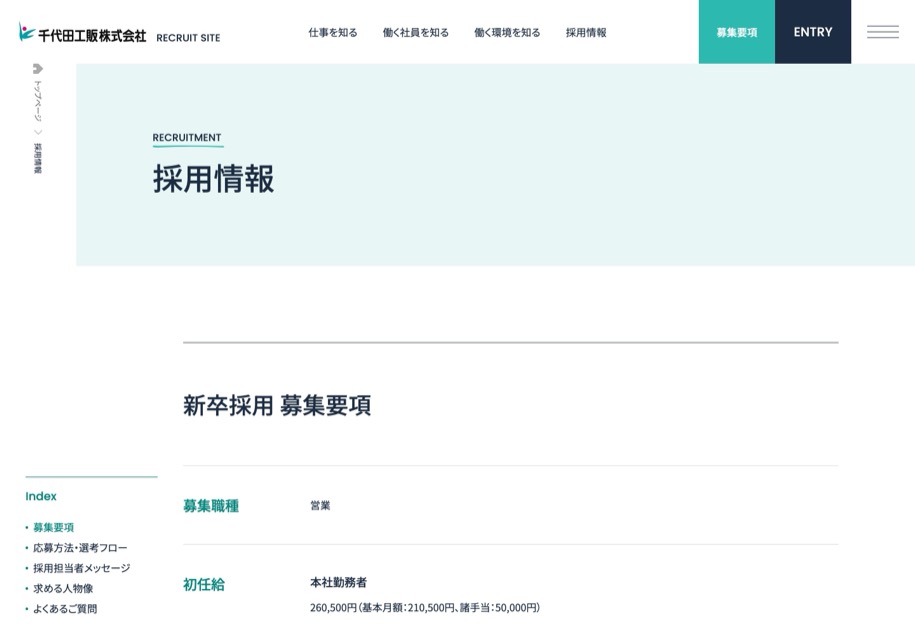The width and height of the screenshot is (915, 635).
Task: Jump to 求める人物像 in Index
Action: click(63, 588)
